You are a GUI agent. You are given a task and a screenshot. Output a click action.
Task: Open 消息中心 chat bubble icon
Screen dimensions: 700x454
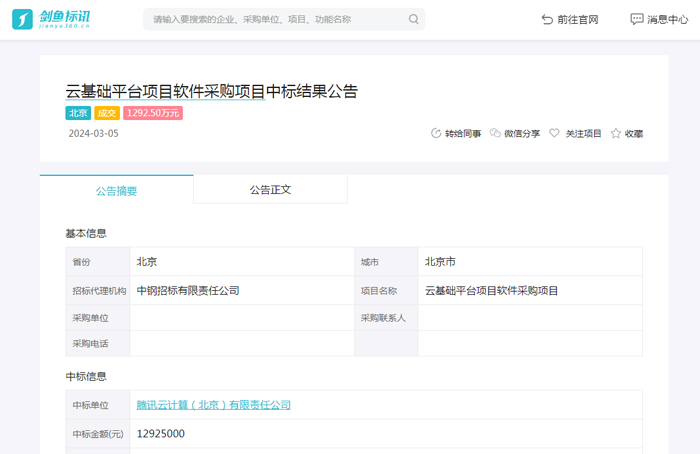(637, 19)
